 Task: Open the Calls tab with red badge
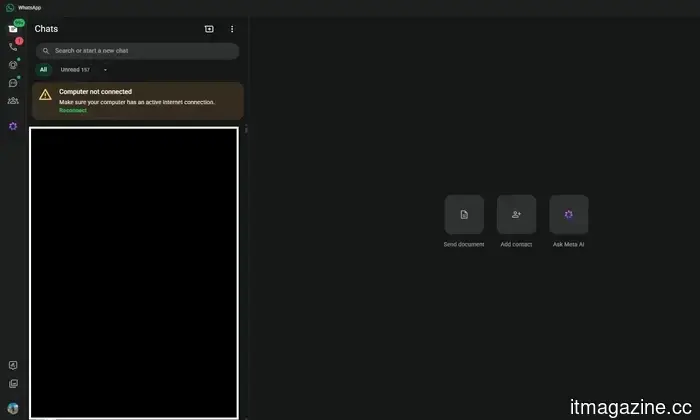[13, 47]
